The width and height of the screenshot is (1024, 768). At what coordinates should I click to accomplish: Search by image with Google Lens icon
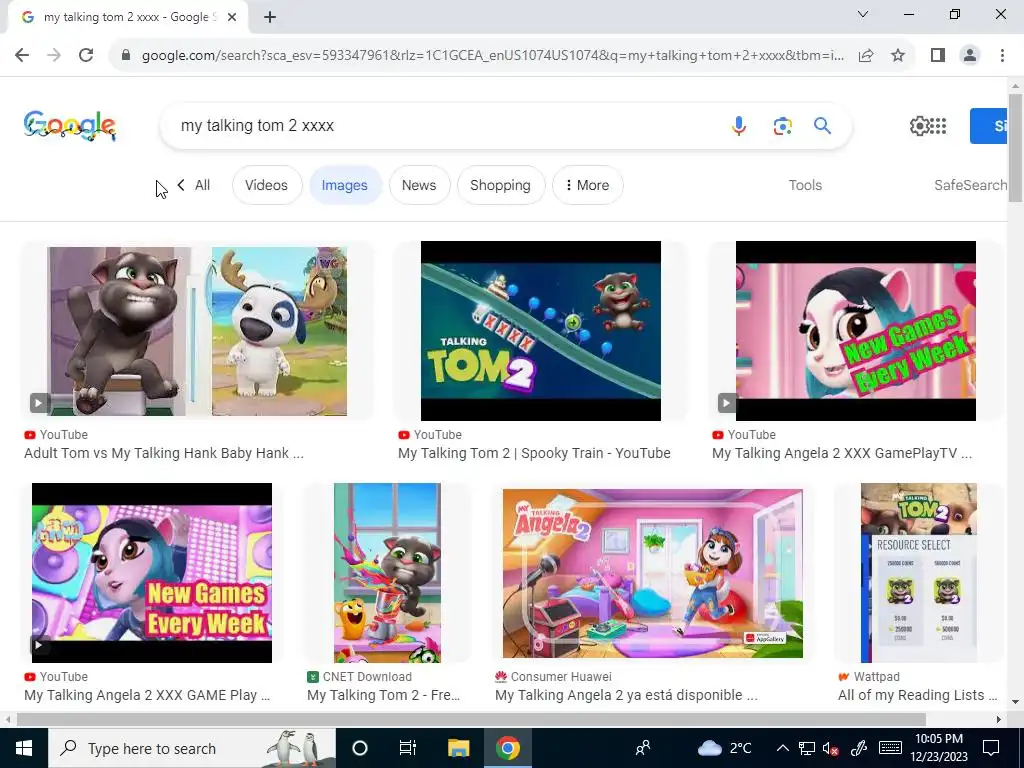(x=782, y=125)
